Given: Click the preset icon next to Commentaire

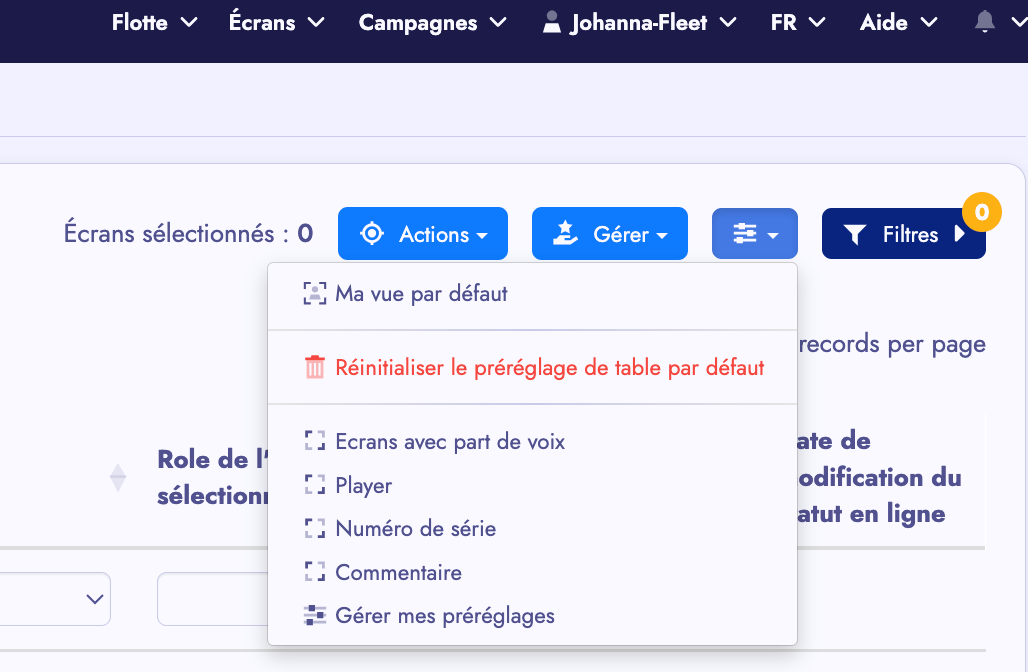Looking at the screenshot, I should pos(315,573).
